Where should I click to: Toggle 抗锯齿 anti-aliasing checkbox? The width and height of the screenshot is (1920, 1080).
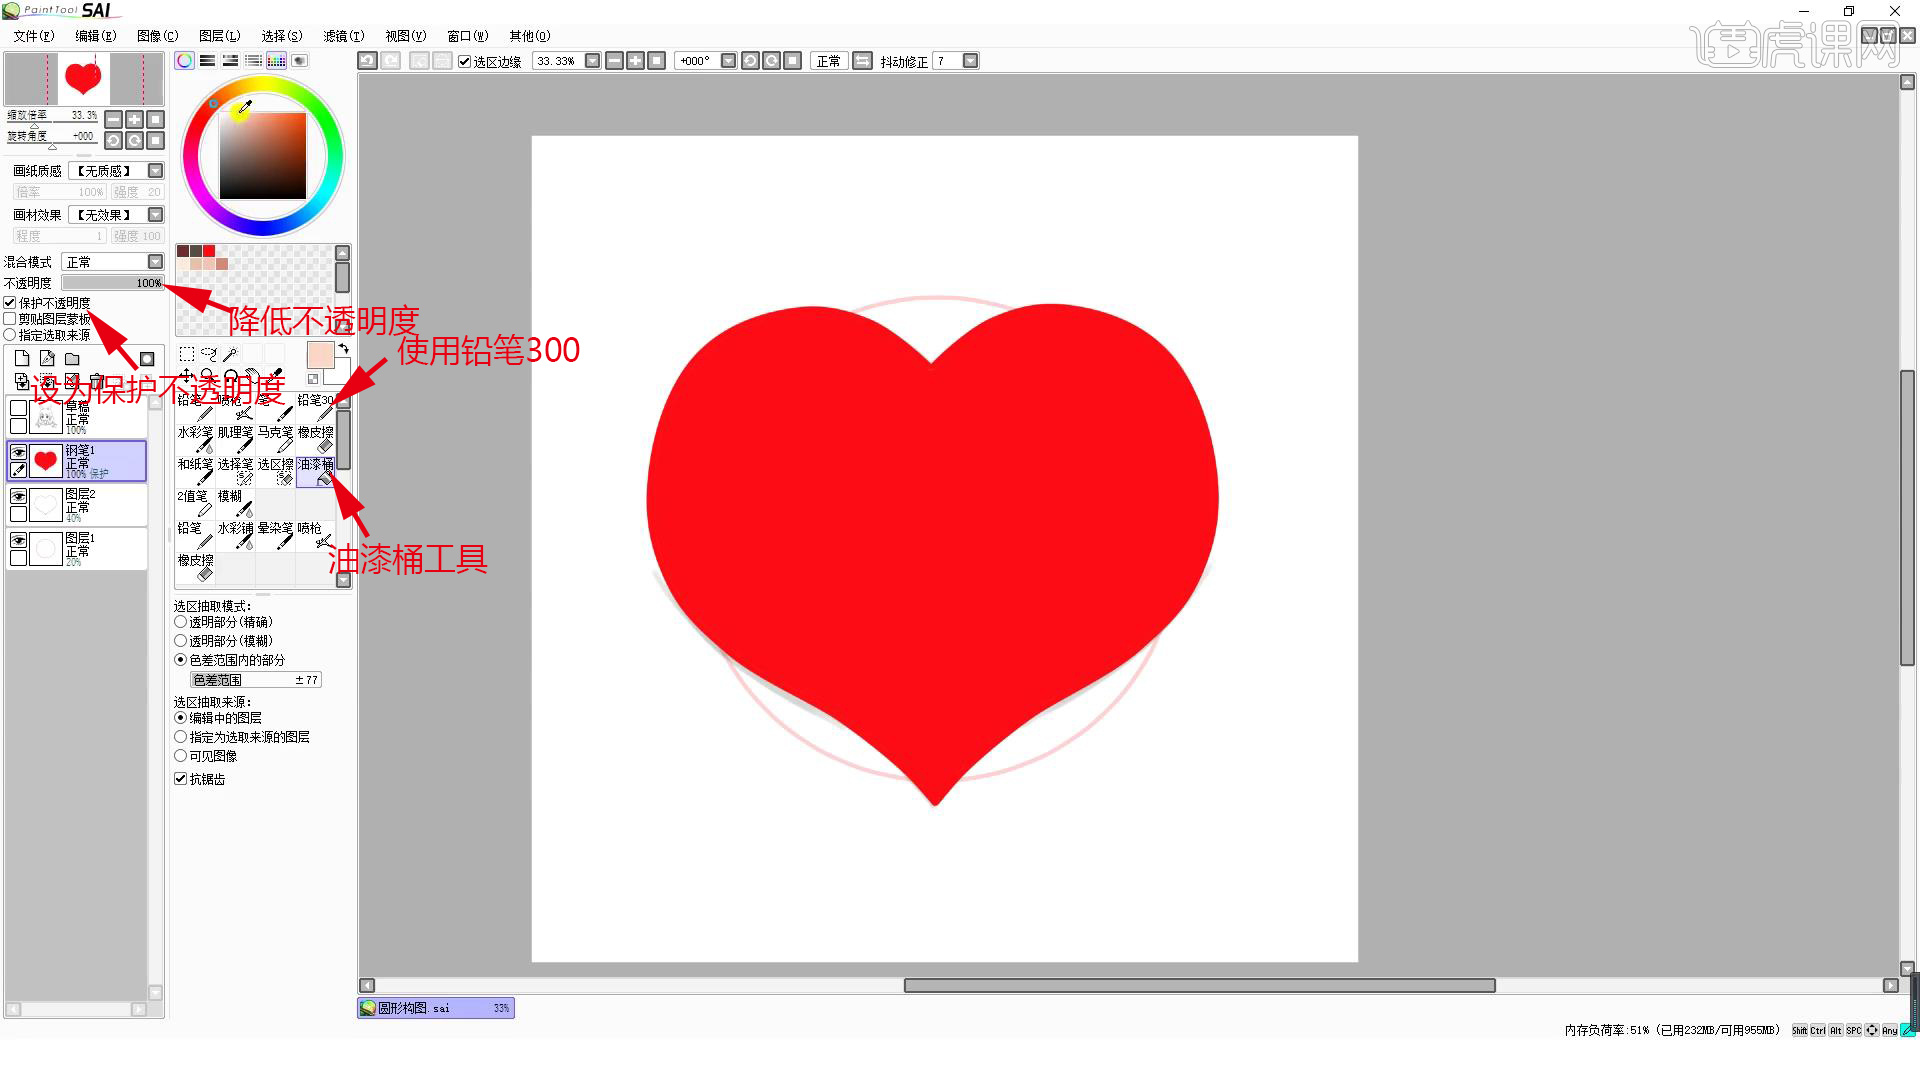pyautogui.click(x=181, y=779)
